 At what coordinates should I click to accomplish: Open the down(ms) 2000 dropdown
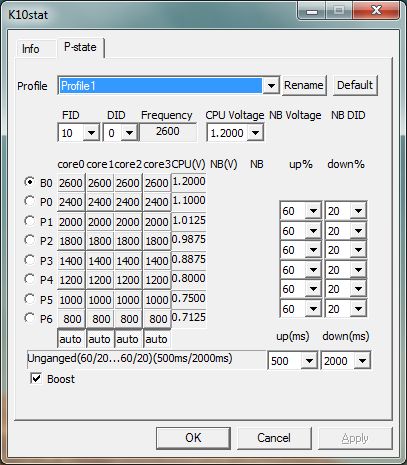point(362,360)
